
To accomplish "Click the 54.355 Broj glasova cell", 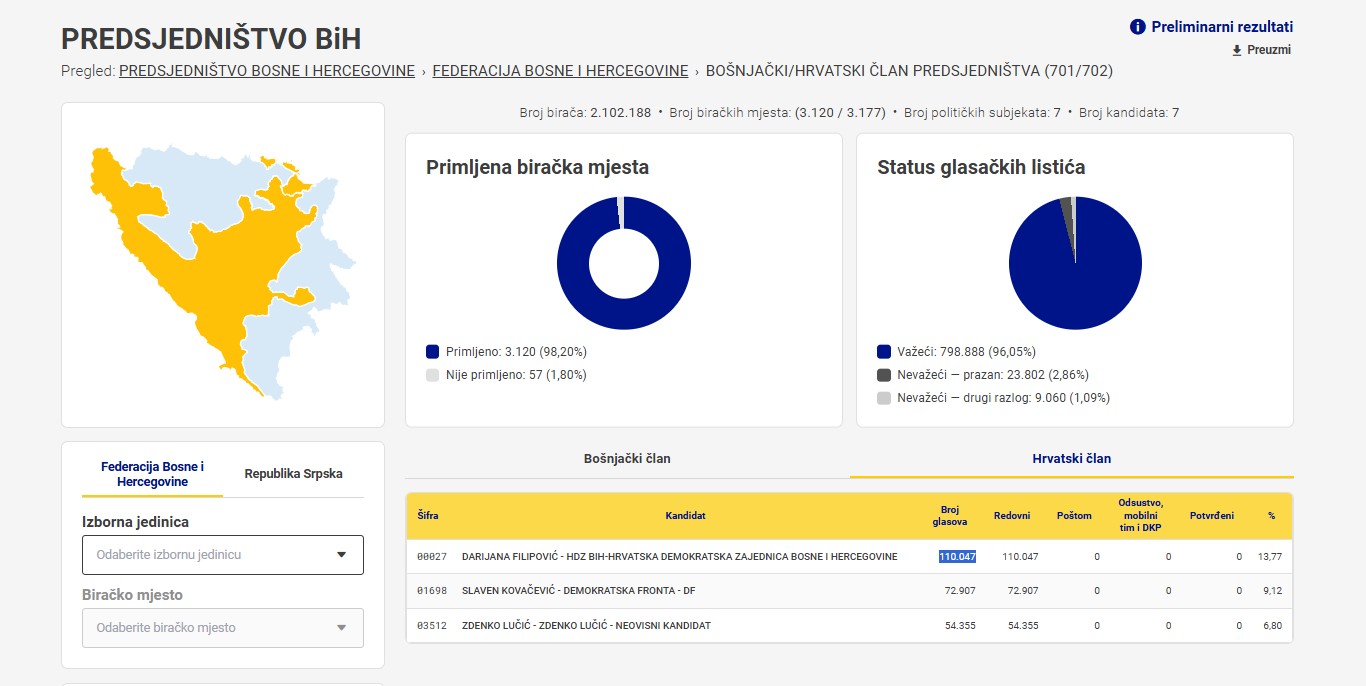I will (960, 626).
